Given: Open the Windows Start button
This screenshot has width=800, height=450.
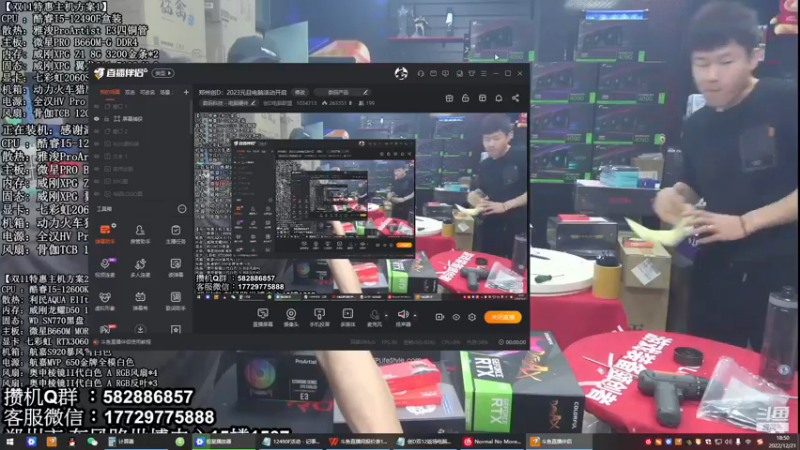Looking at the screenshot, I should (9, 442).
